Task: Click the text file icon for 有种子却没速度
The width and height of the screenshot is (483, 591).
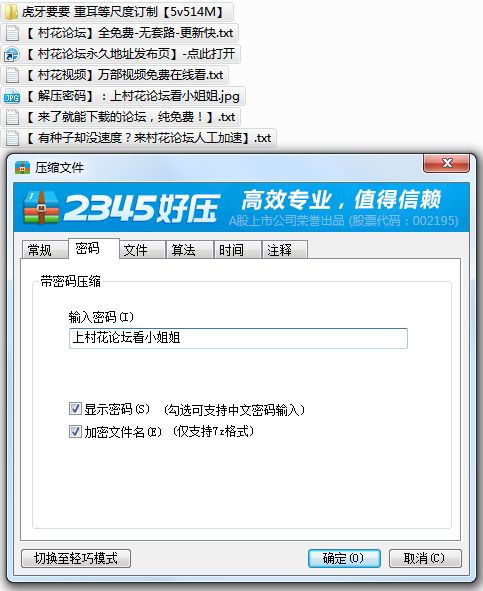Action: [12, 138]
